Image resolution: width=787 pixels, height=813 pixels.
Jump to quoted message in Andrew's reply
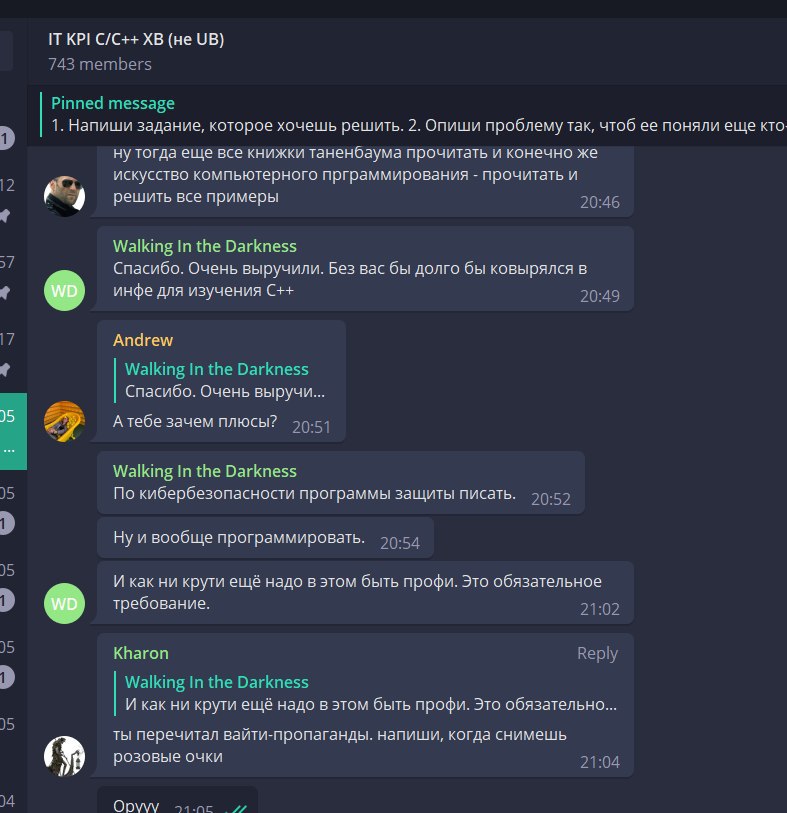coord(223,380)
